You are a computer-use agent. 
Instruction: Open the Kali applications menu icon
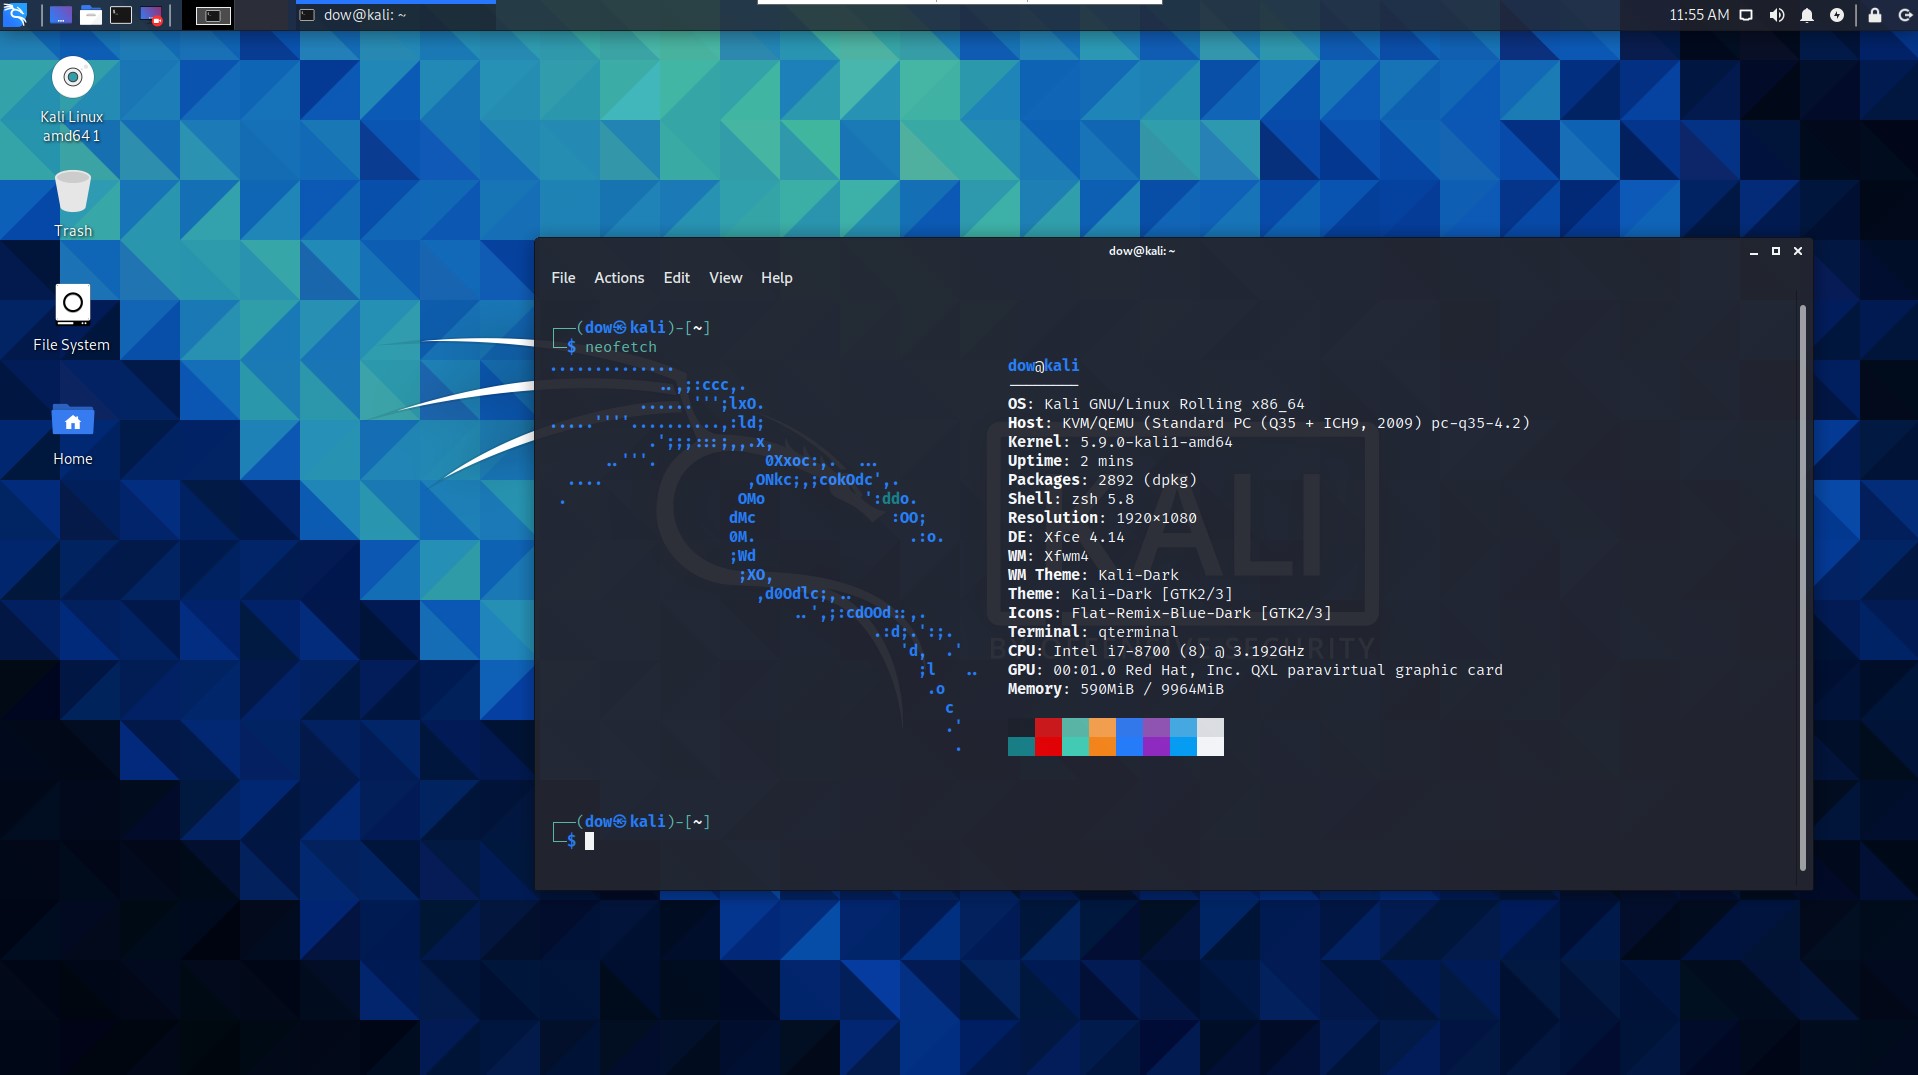point(15,15)
